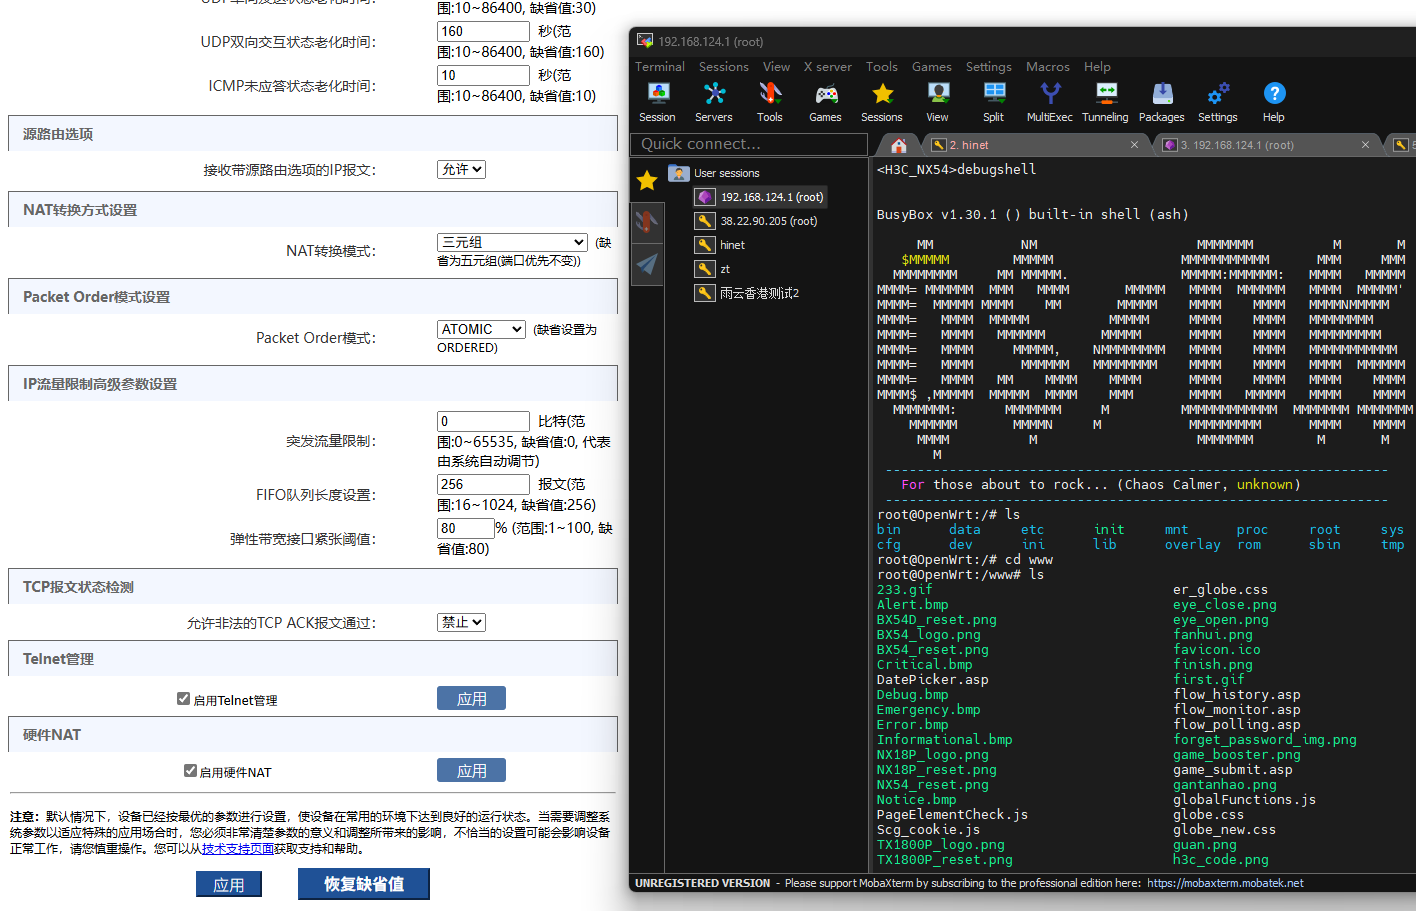Open the Games toolbar icon
Screen dimensions: 1416x911
click(826, 94)
